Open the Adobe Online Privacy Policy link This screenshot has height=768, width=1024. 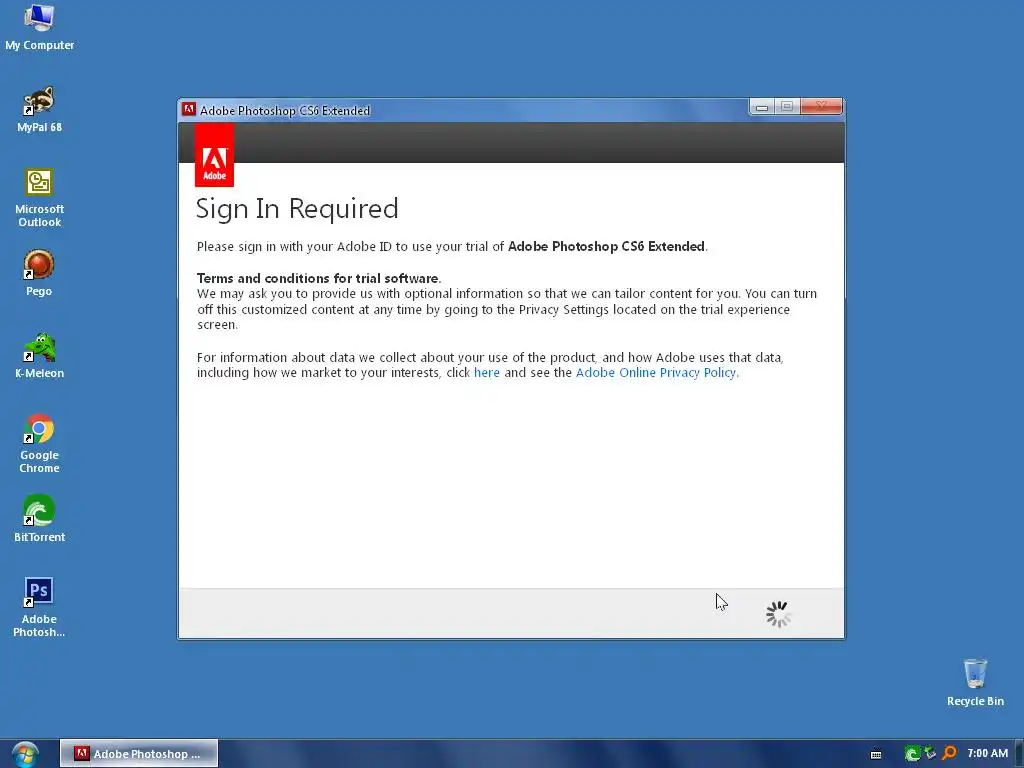657,373
